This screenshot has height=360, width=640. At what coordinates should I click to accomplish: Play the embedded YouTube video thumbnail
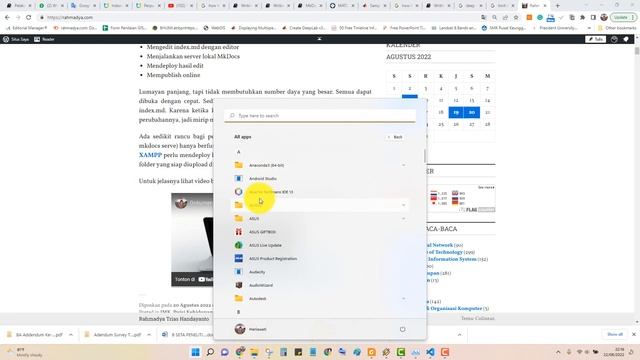coord(192,240)
